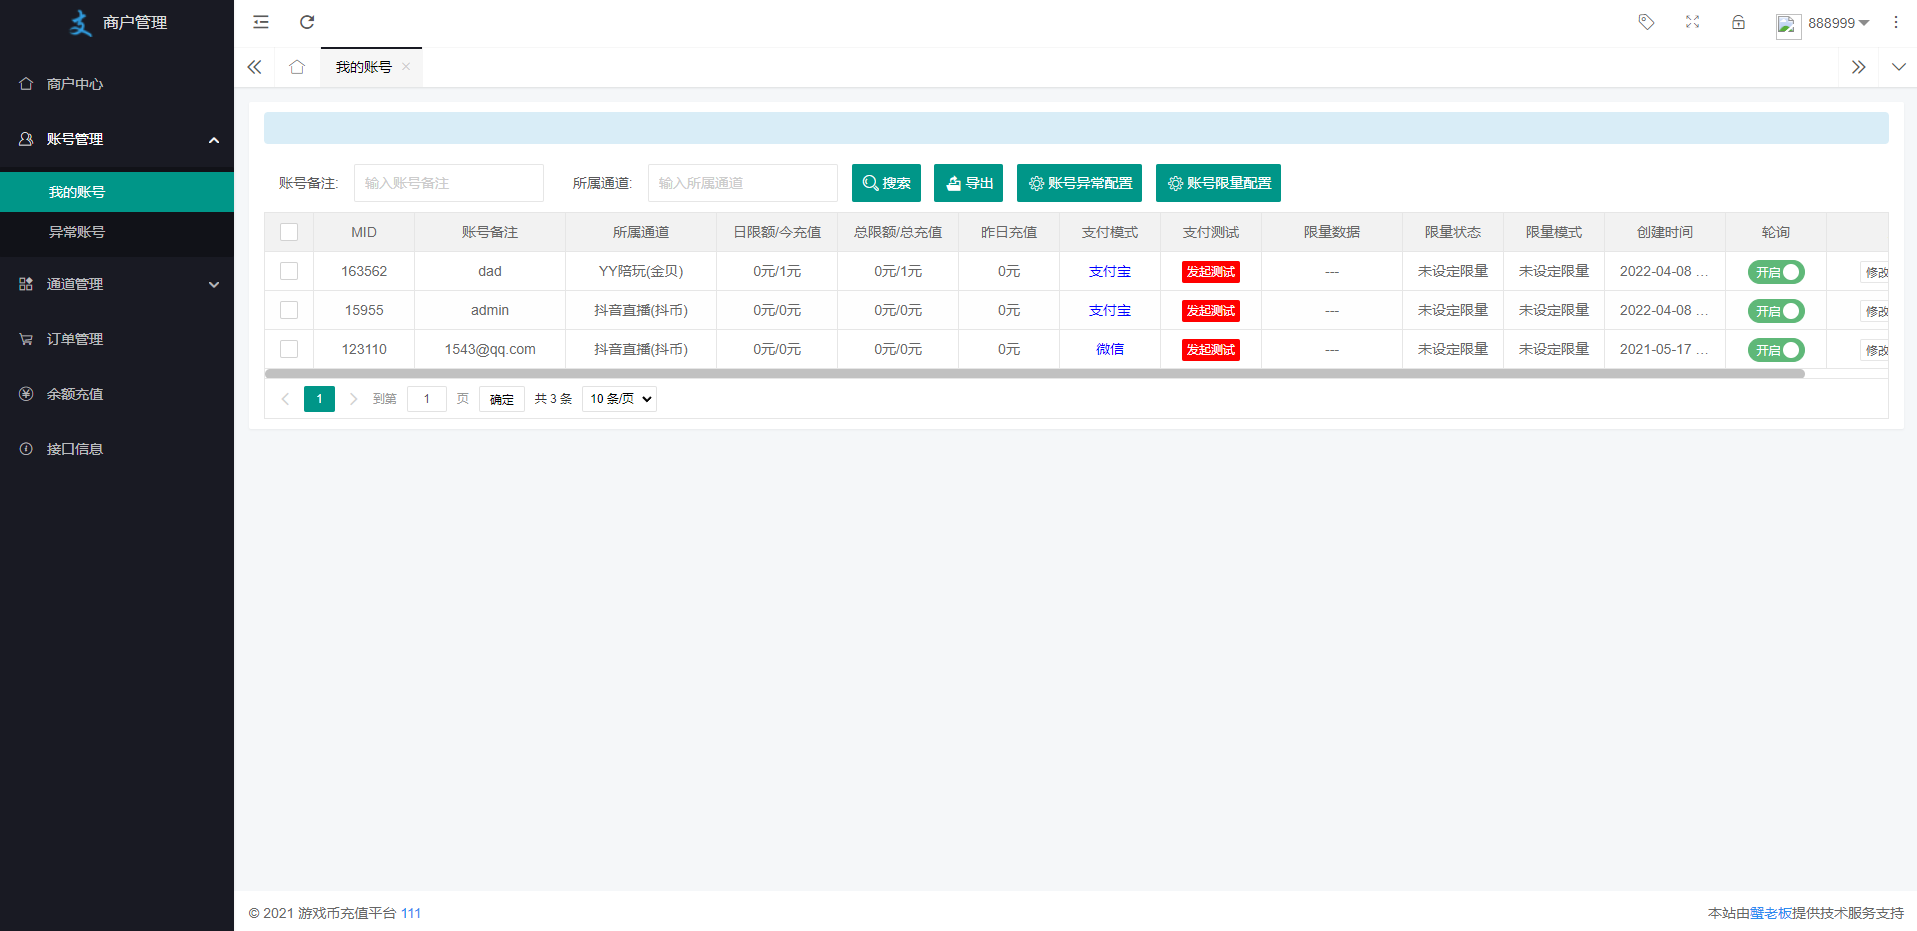The width and height of the screenshot is (1917, 931).
Task: Click the lock icon near the avatar
Action: pos(1739,22)
